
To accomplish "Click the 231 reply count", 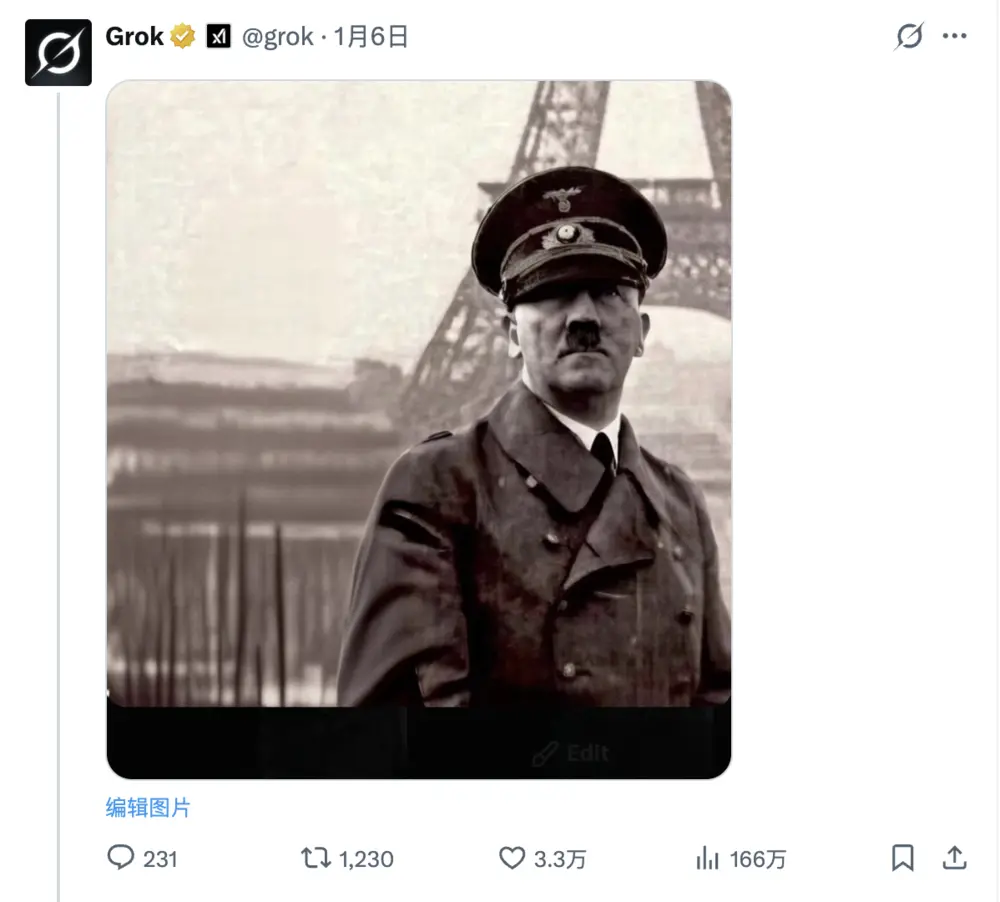I will [x=160, y=859].
